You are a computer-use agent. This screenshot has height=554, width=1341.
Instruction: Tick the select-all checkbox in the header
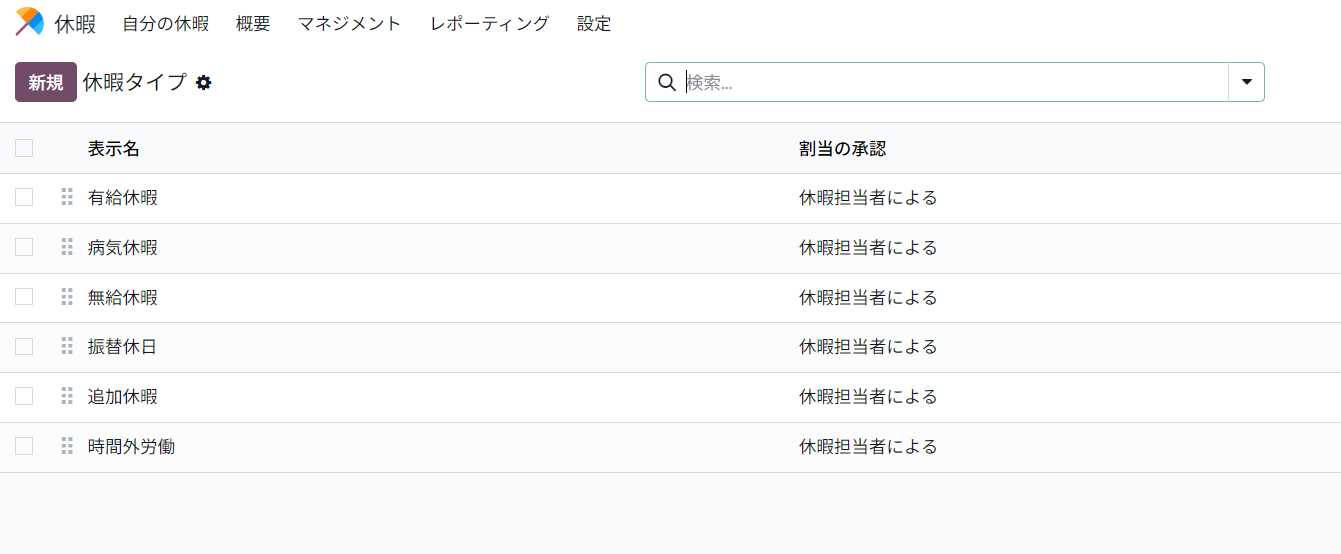(x=24, y=148)
